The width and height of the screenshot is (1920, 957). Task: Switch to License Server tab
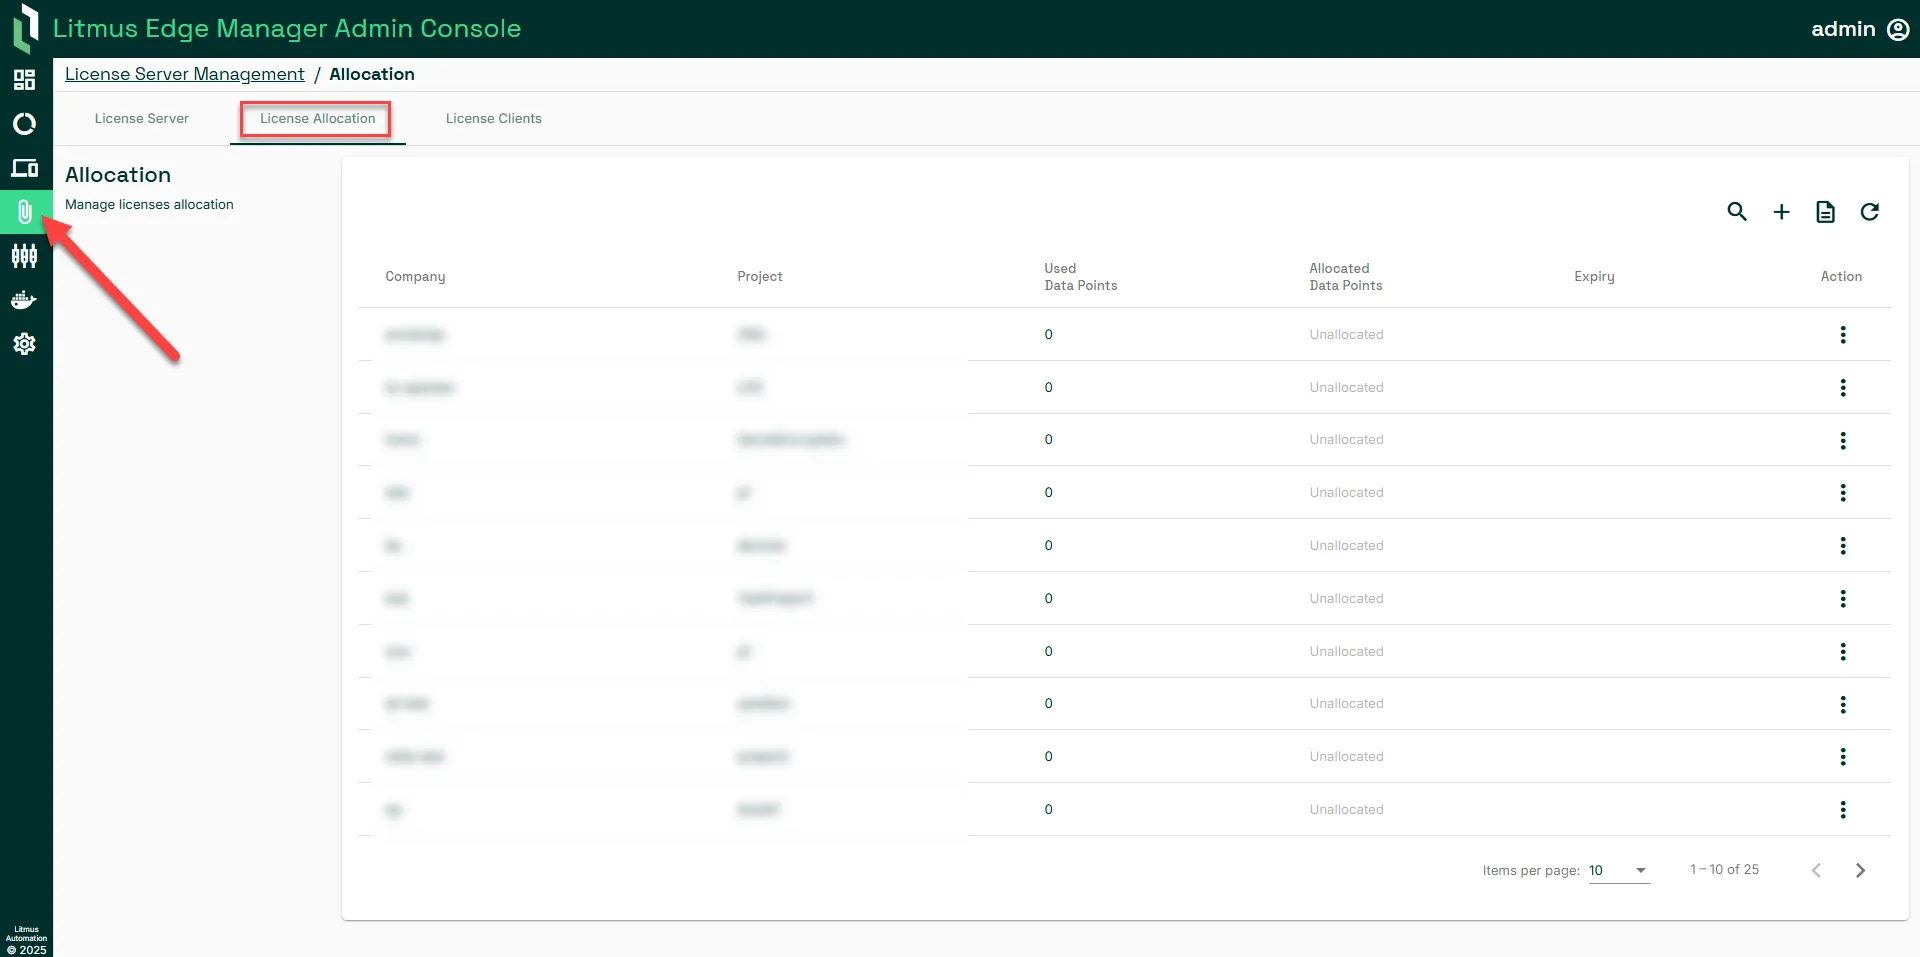[141, 118]
